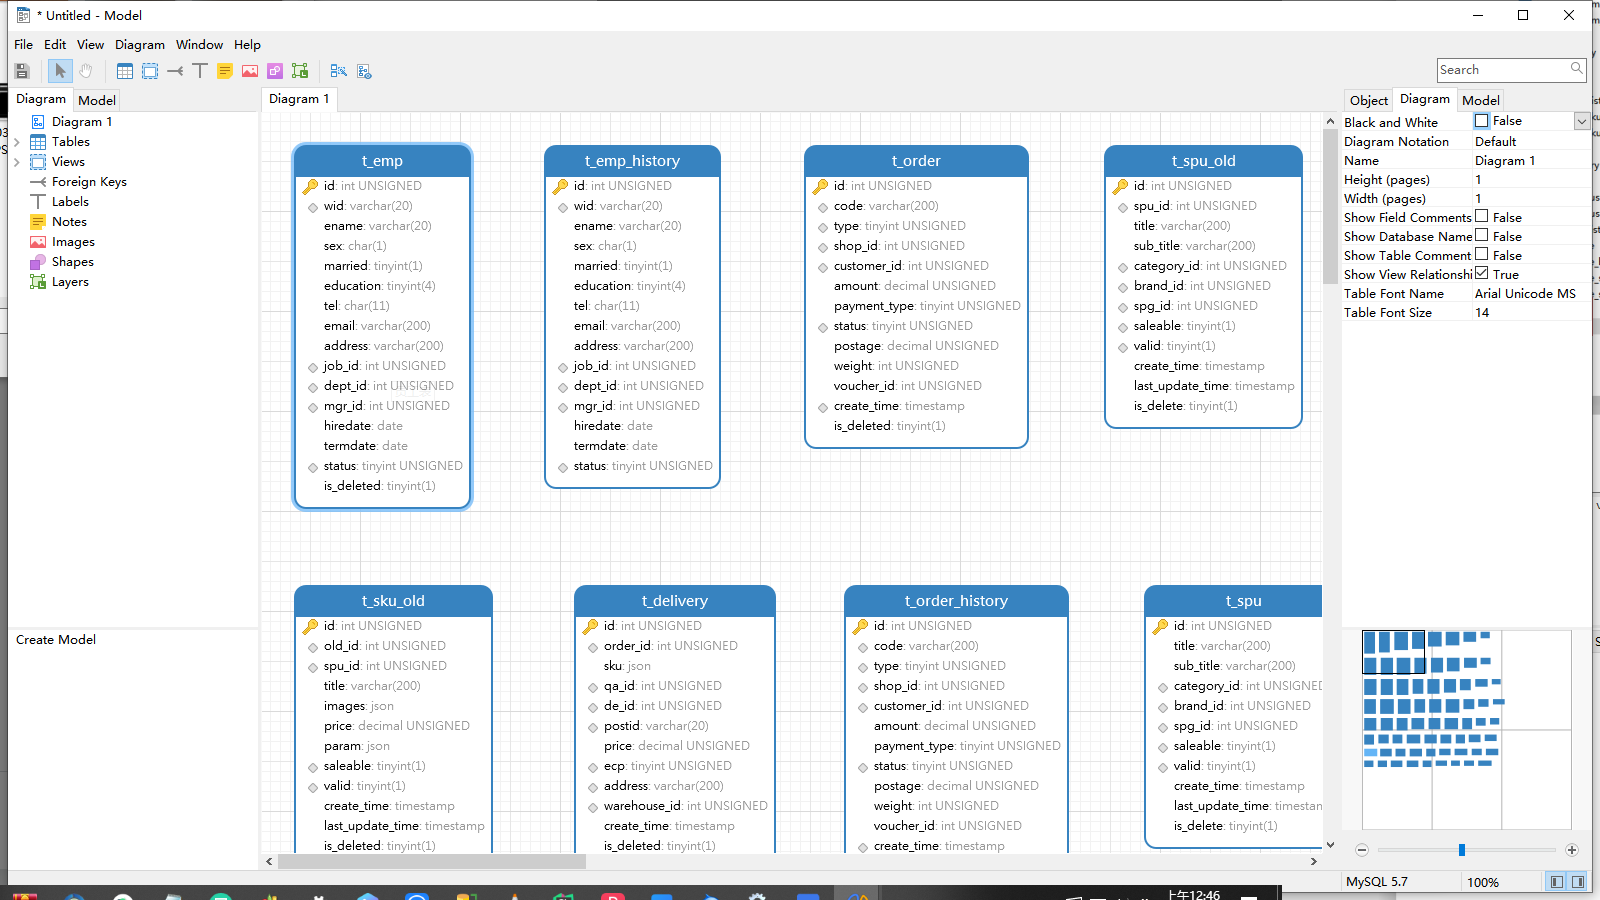Click the key icon of t_sku_old id

pyautogui.click(x=310, y=626)
